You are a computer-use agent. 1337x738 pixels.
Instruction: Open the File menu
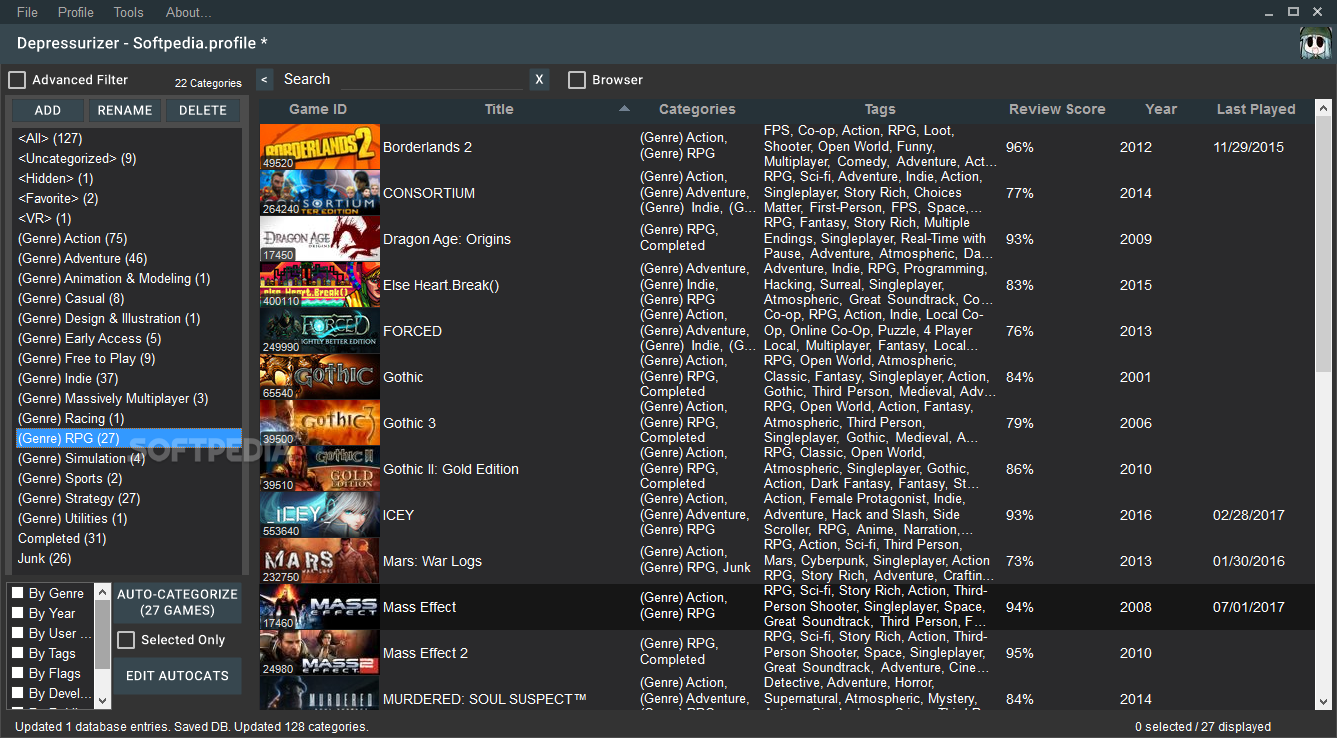28,12
